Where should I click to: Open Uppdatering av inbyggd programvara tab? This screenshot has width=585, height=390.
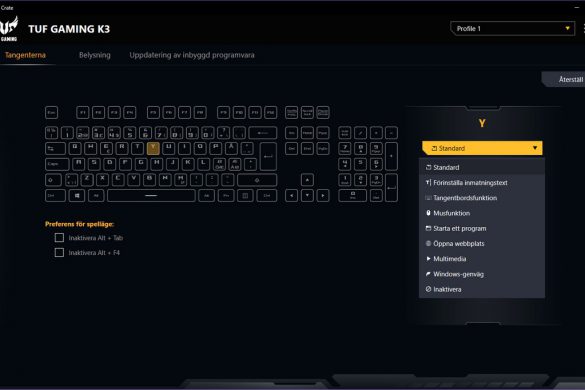point(192,55)
